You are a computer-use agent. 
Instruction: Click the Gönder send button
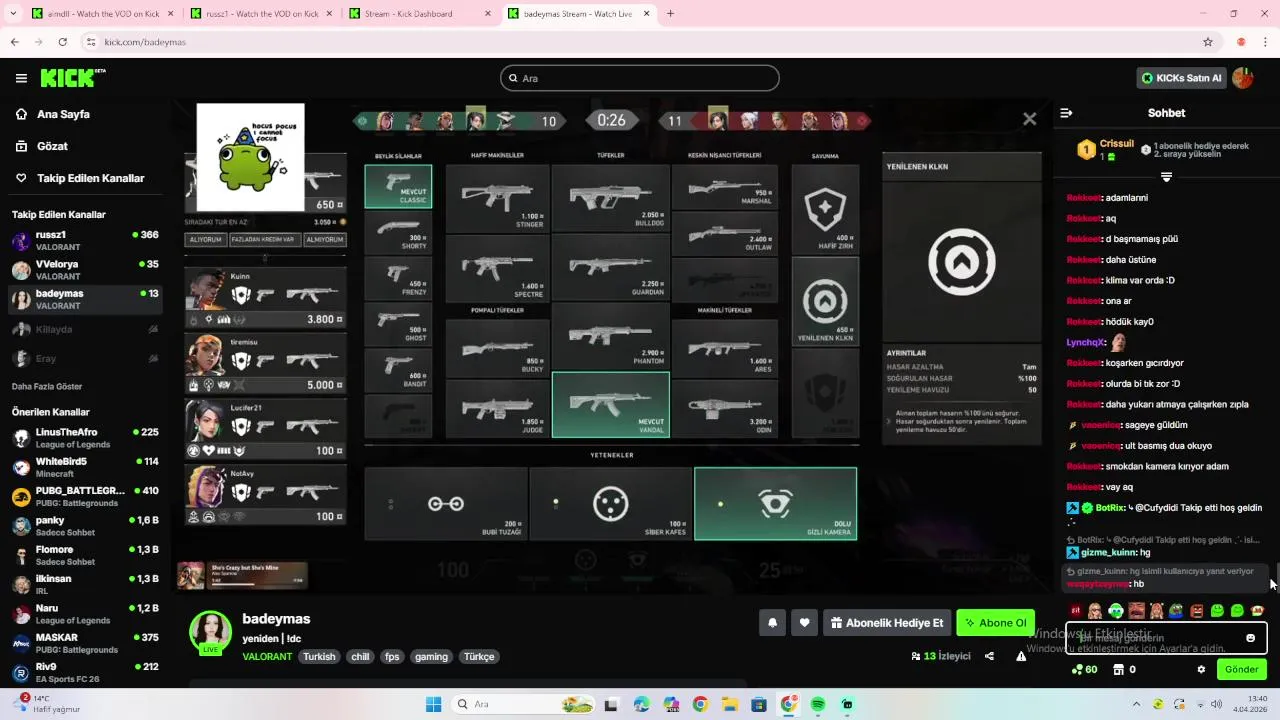pos(1241,669)
